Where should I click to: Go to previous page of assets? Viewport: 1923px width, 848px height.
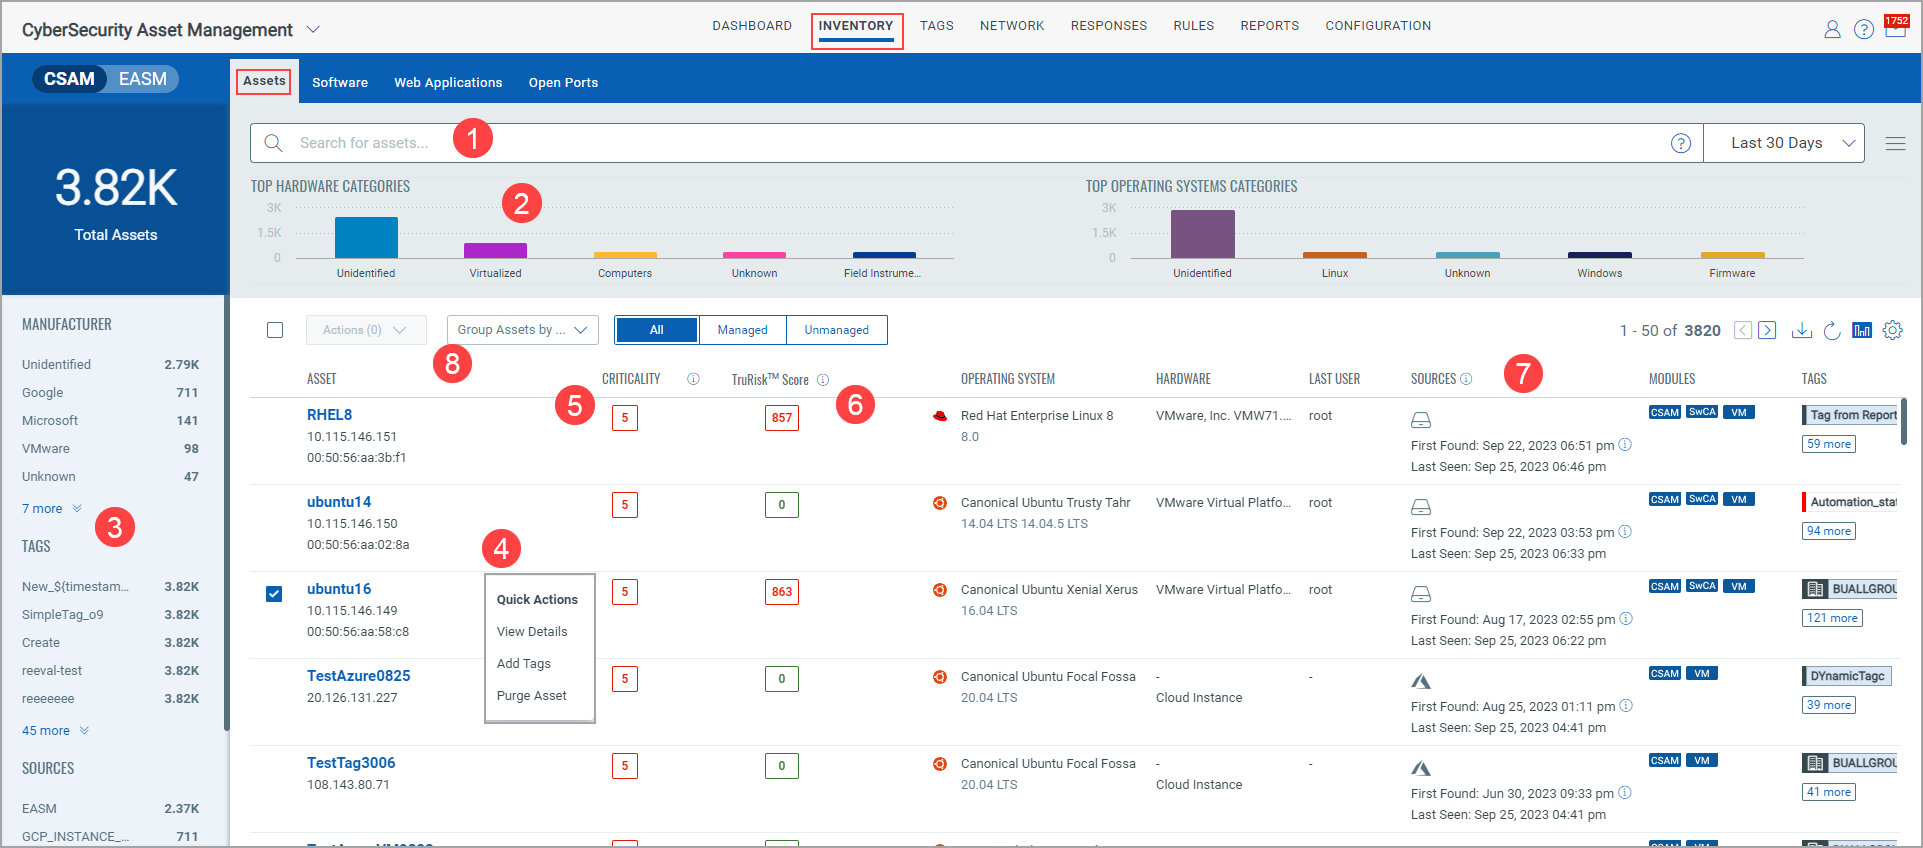[x=1743, y=330]
